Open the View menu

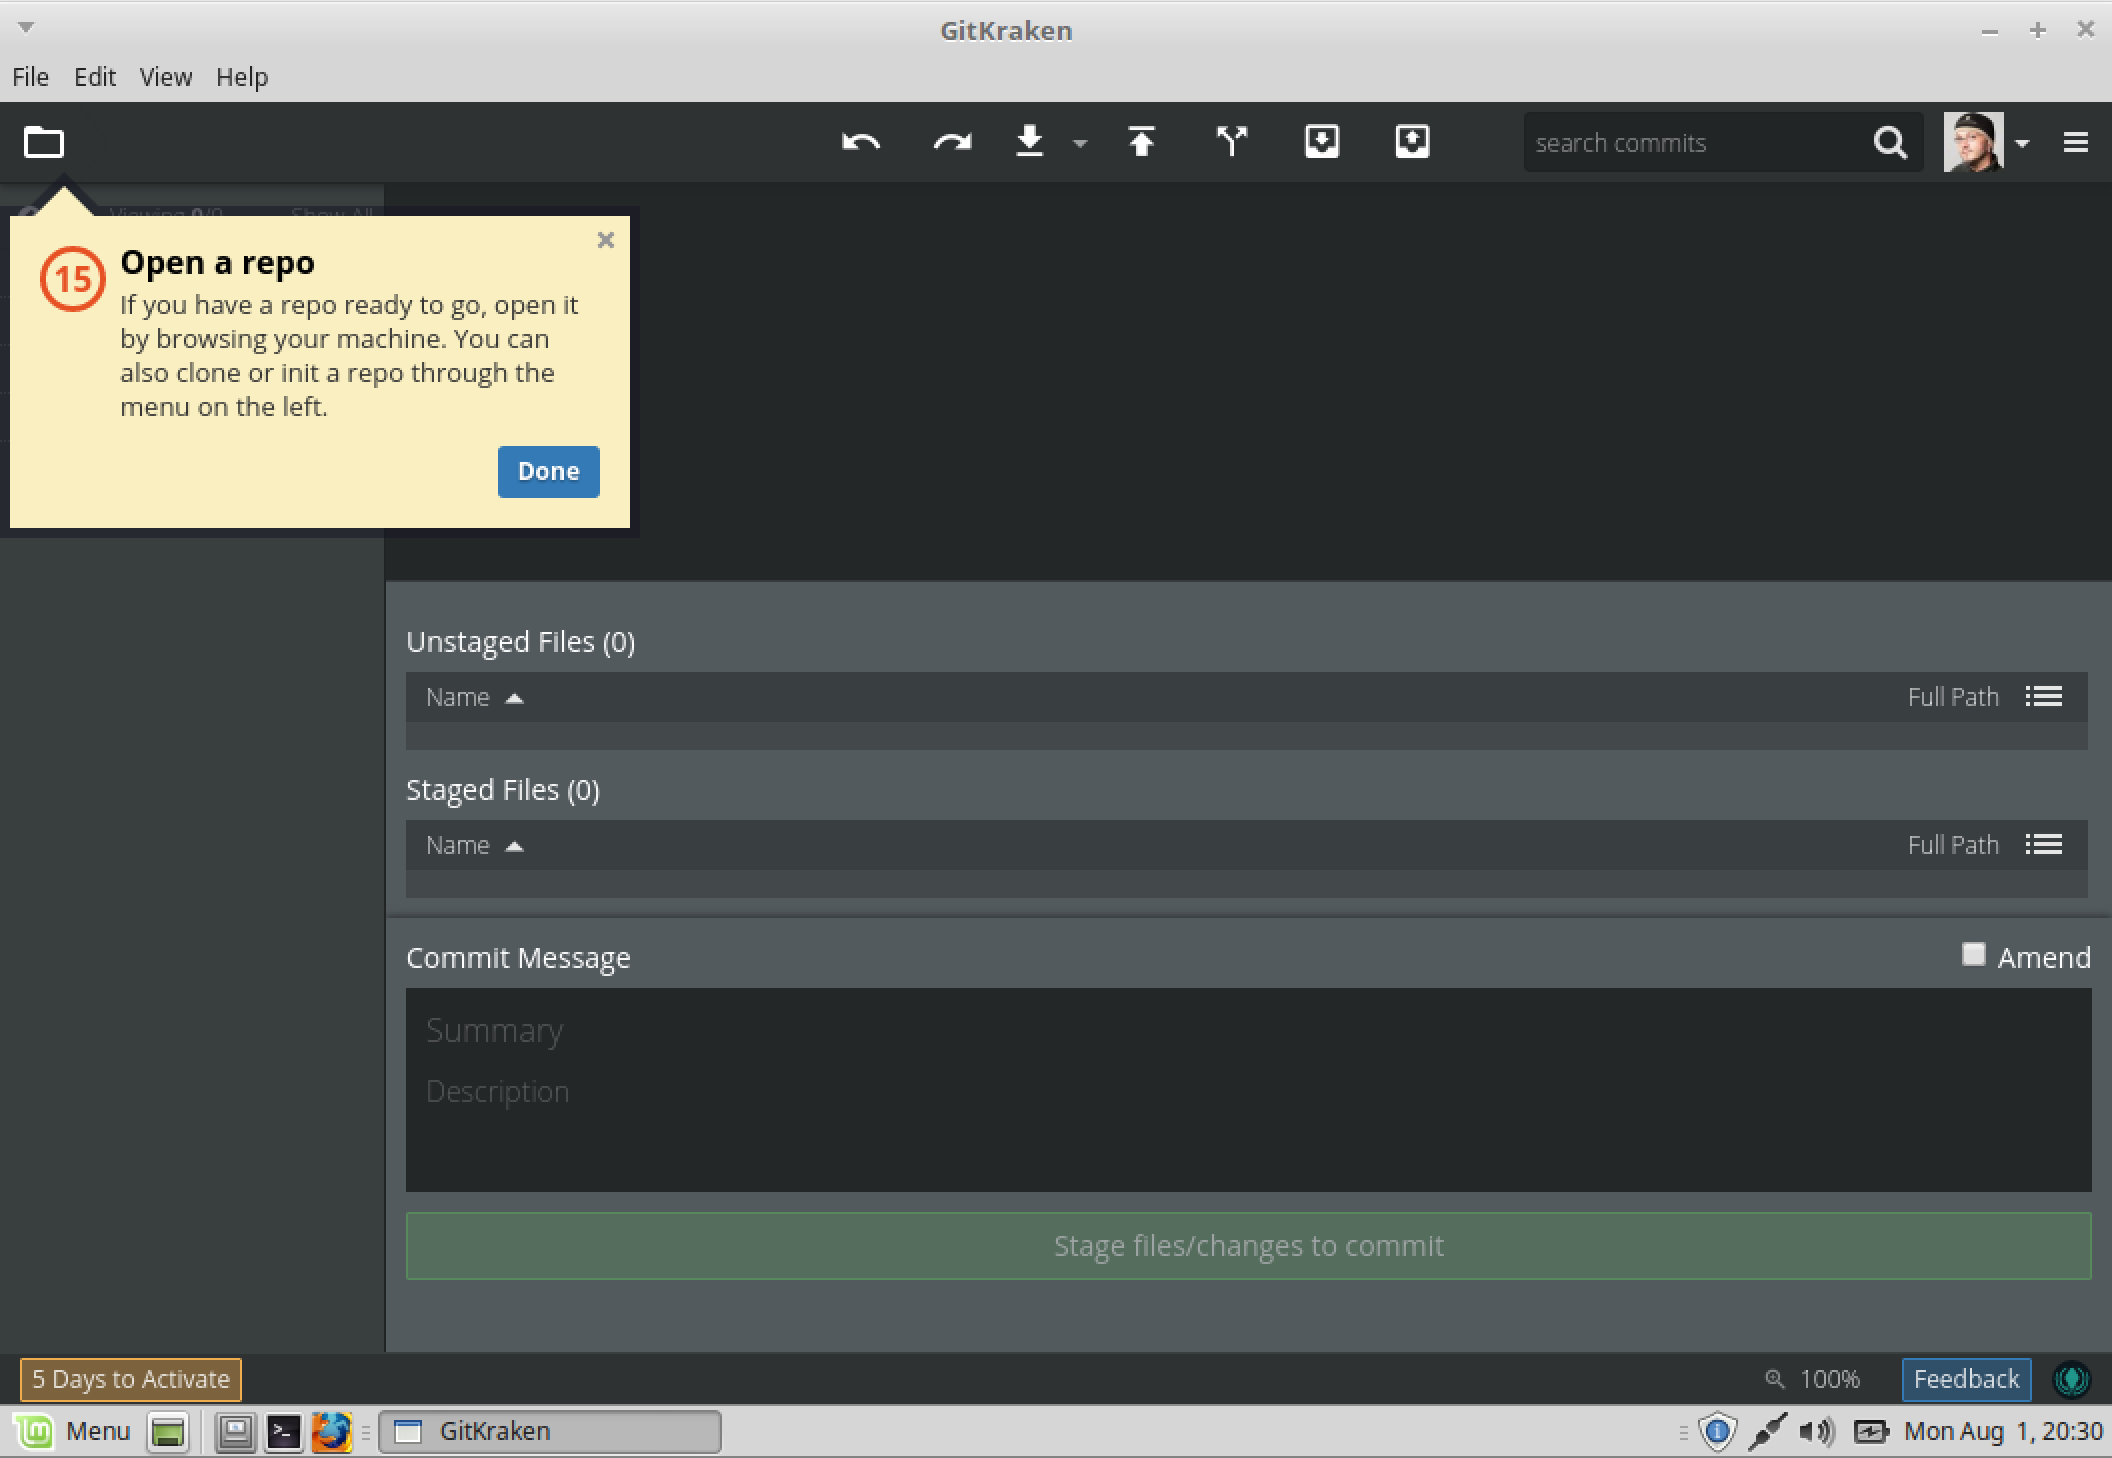(166, 77)
